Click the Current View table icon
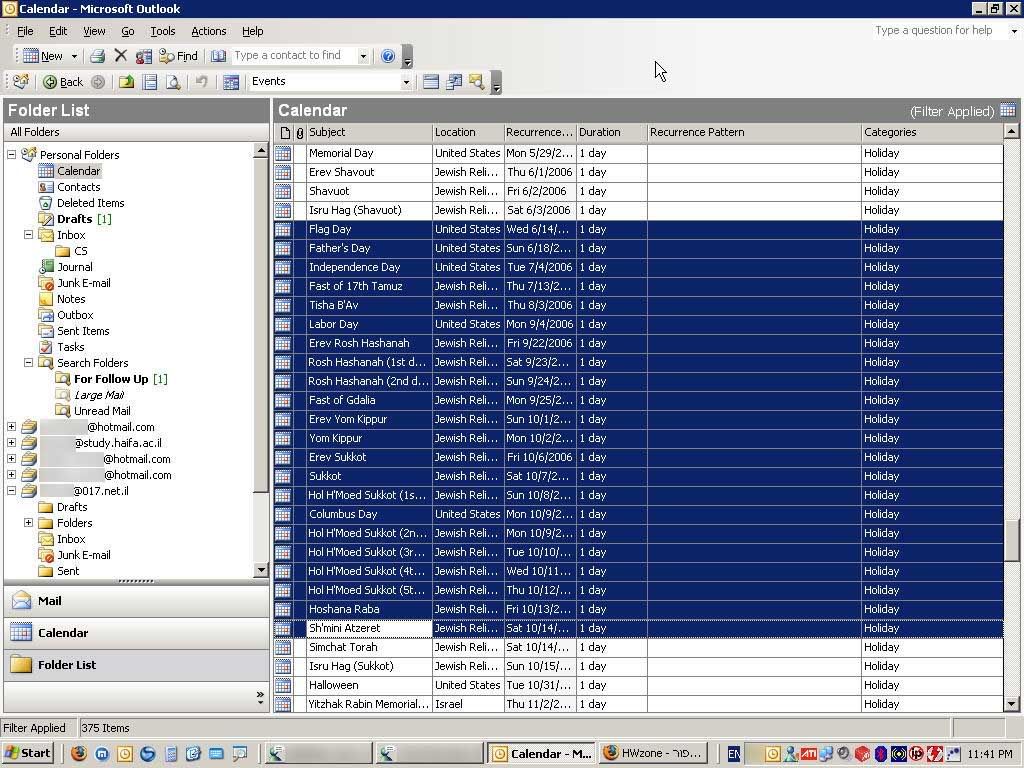 coord(231,82)
